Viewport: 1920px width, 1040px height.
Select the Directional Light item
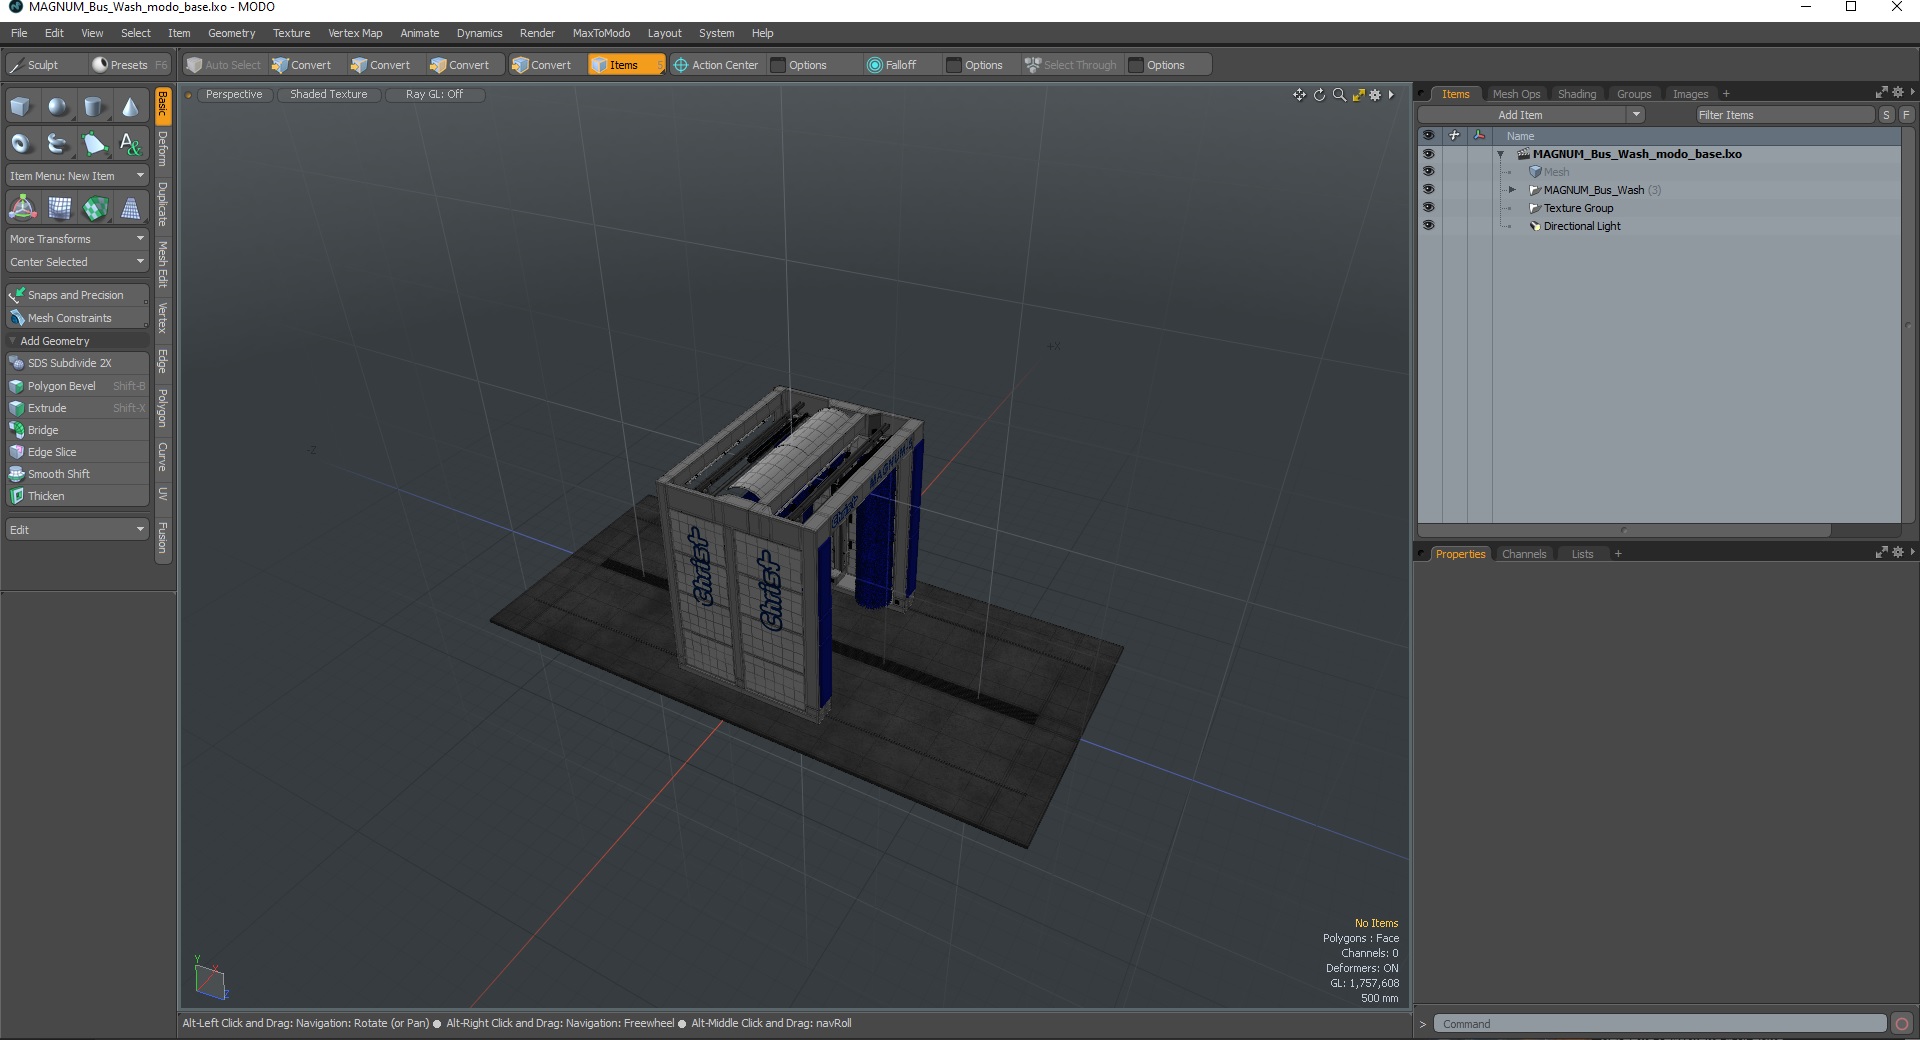click(x=1581, y=226)
